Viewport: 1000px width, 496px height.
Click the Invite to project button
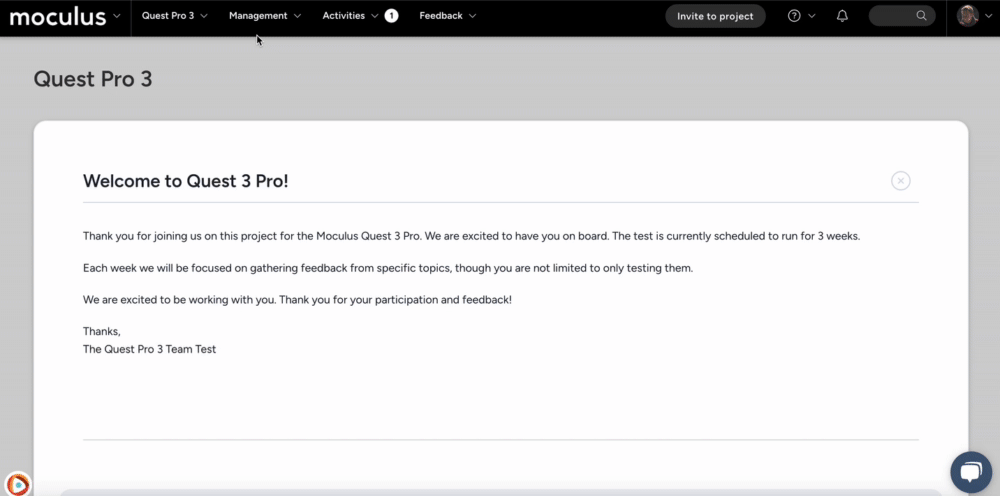[715, 16]
